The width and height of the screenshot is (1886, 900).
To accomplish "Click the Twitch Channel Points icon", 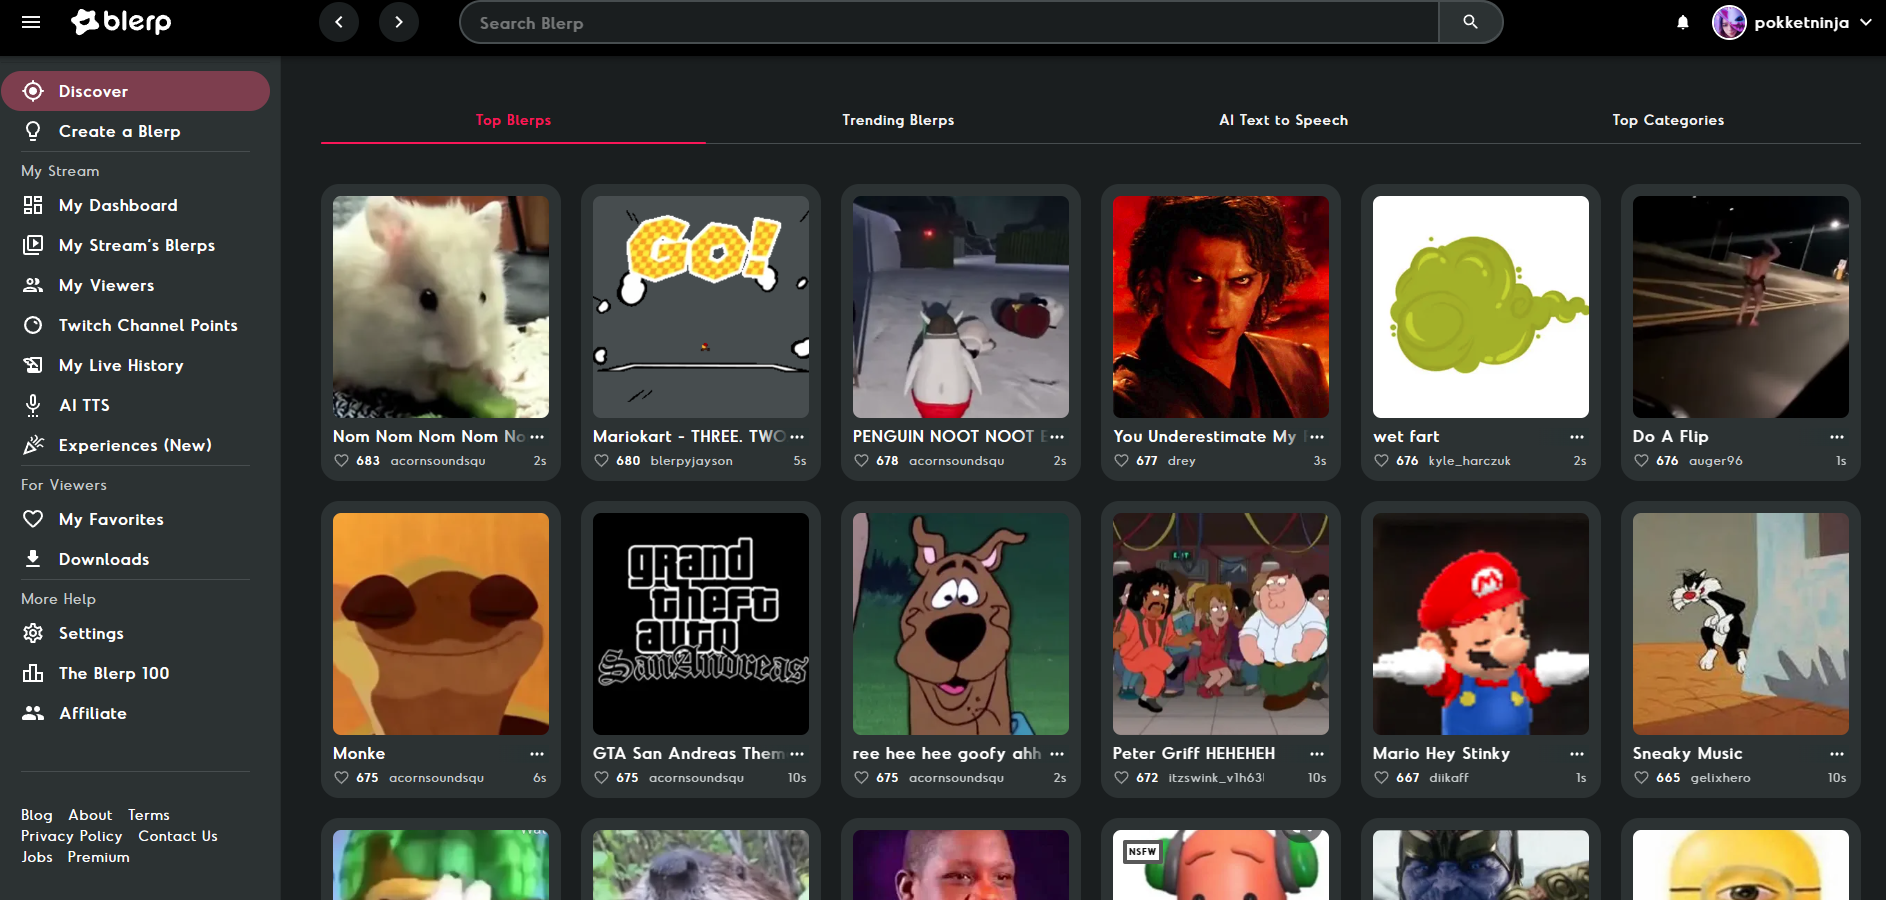I will (x=33, y=325).
